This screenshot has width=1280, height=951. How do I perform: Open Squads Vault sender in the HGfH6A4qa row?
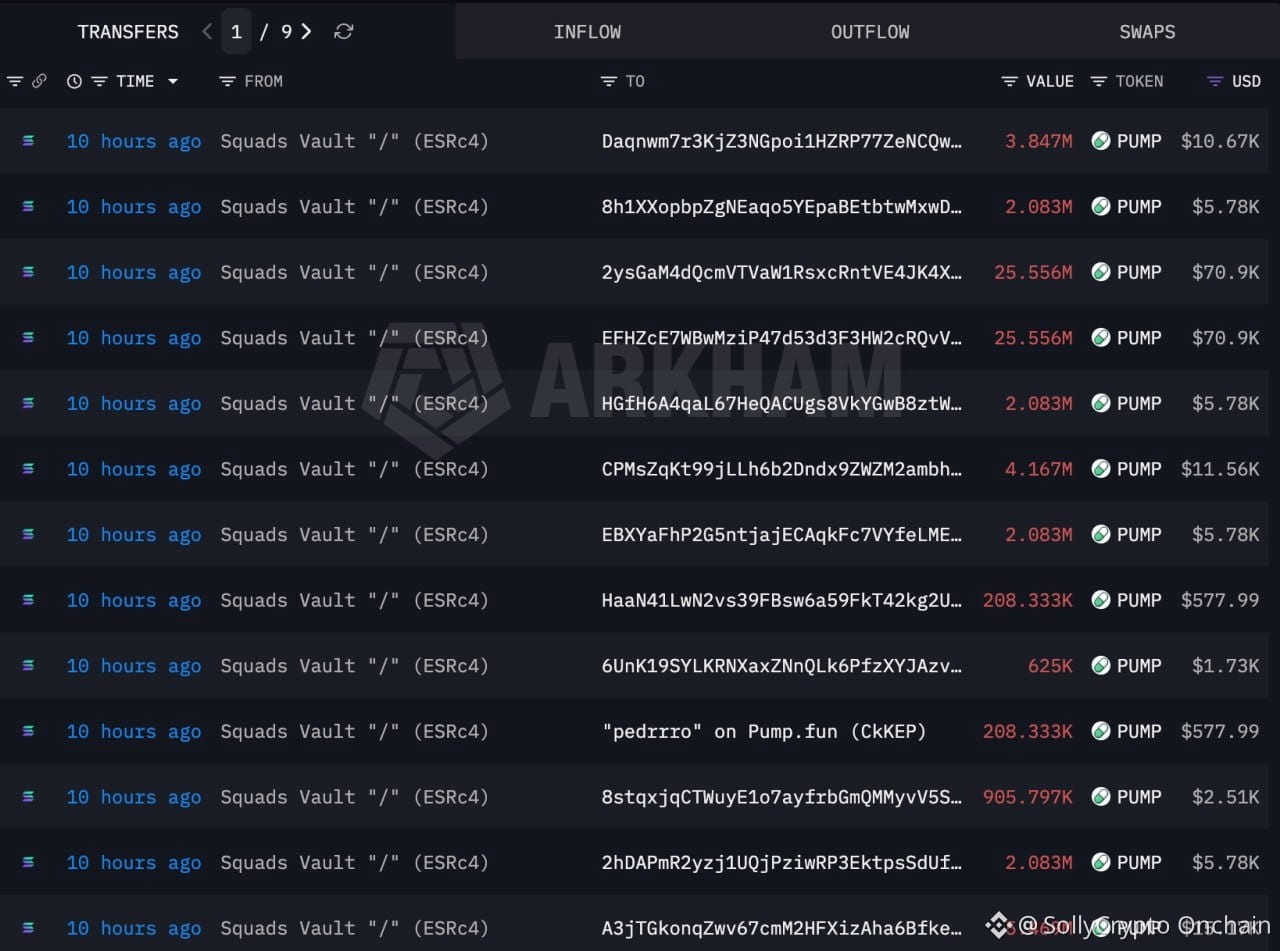(x=355, y=403)
